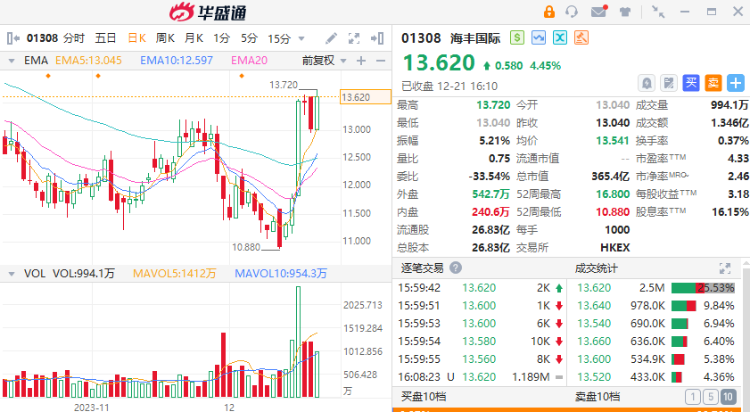
Task: Click the stock code 01308 in chart toolbar
Action: [42, 38]
